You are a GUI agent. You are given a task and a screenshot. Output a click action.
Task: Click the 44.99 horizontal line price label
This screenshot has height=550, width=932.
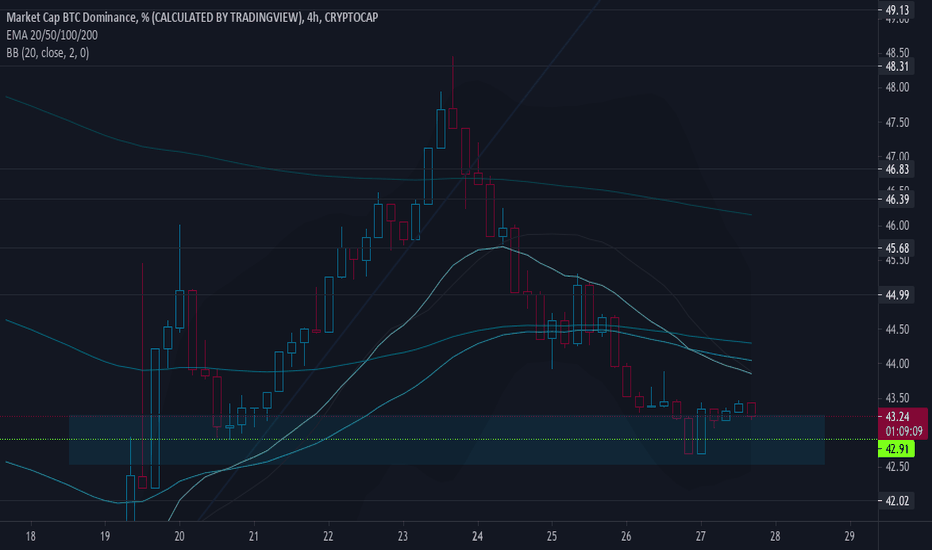897,295
